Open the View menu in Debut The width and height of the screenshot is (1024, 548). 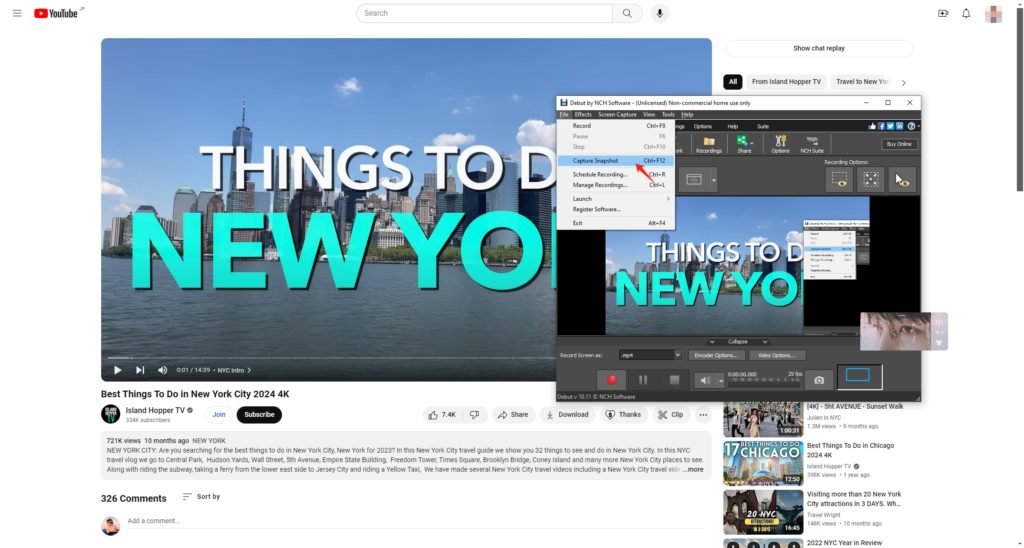point(648,114)
